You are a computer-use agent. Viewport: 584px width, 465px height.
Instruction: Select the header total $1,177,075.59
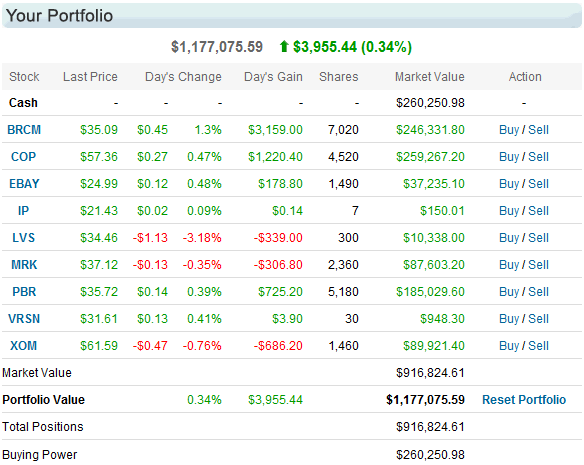click(217, 47)
